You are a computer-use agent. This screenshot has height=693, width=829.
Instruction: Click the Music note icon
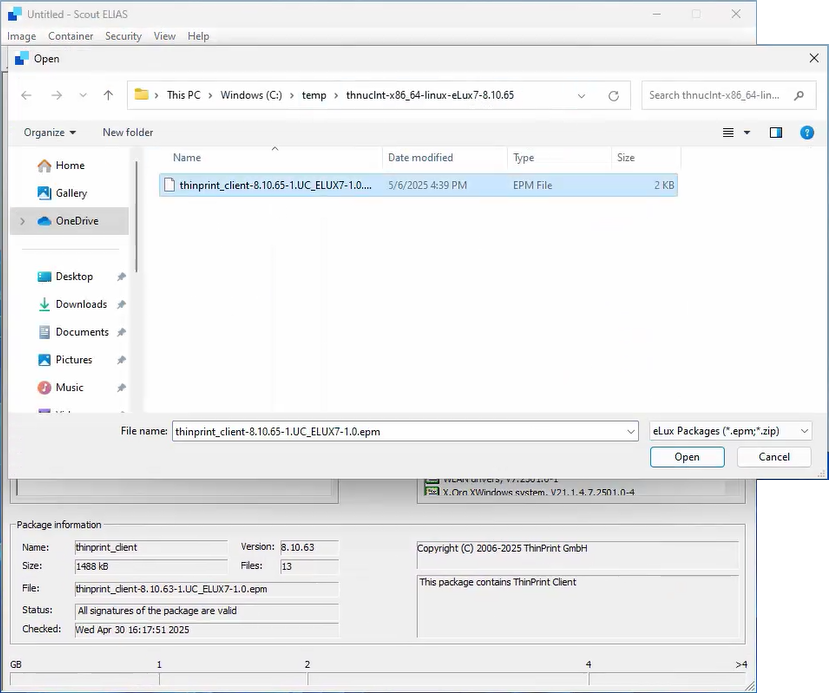coord(44,387)
